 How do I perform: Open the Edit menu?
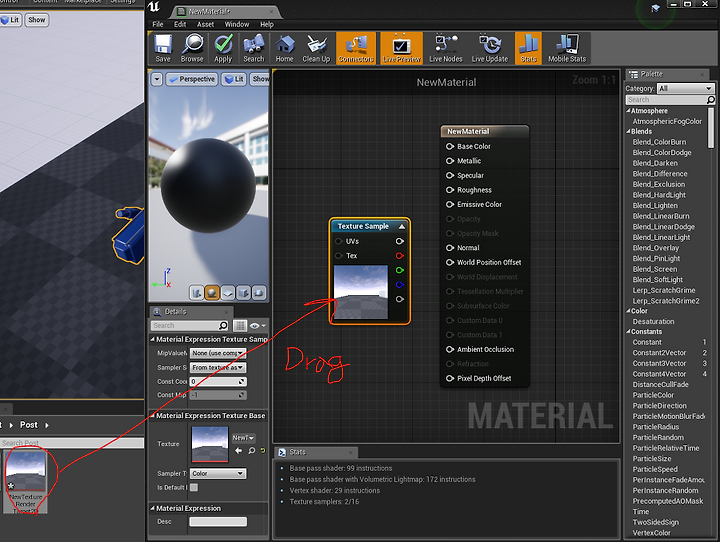pos(180,24)
